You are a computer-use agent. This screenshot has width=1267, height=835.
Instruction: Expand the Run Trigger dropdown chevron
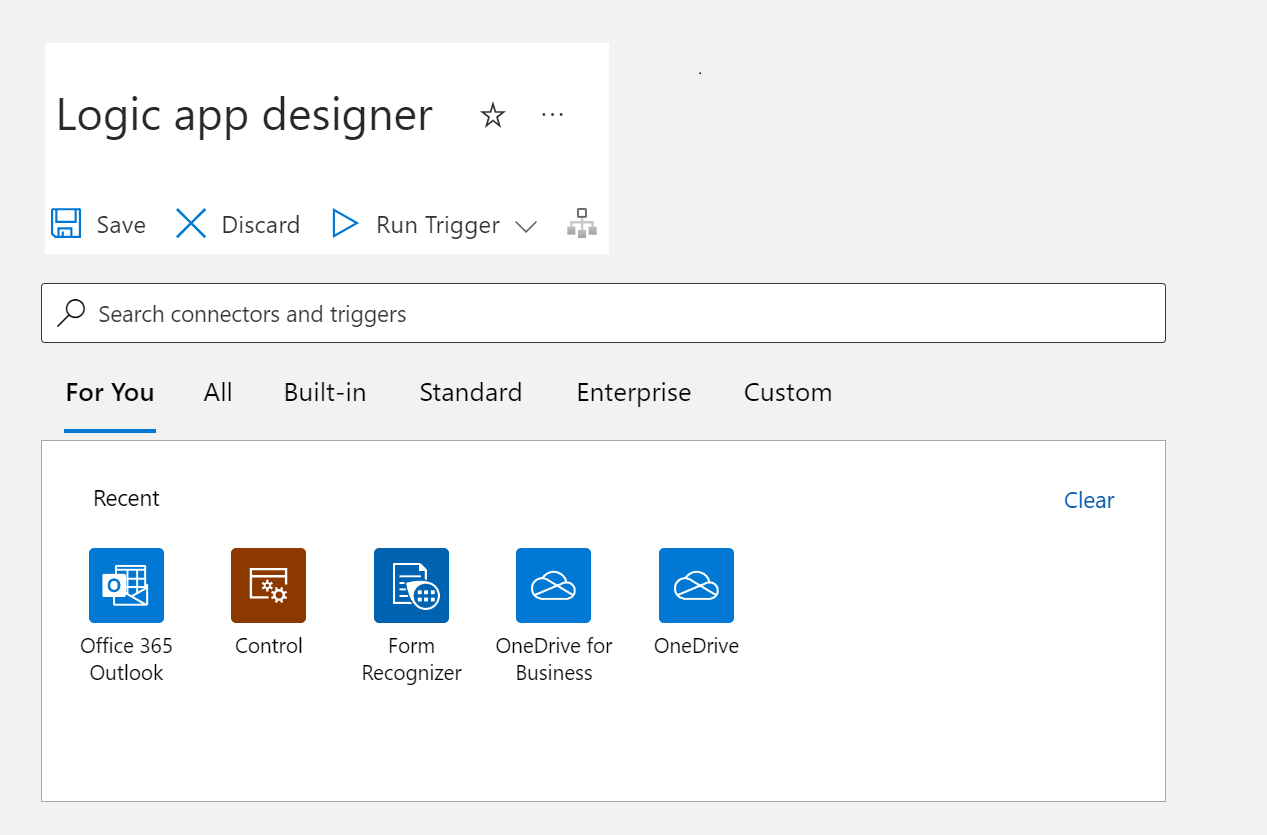[x=526, y=227]
